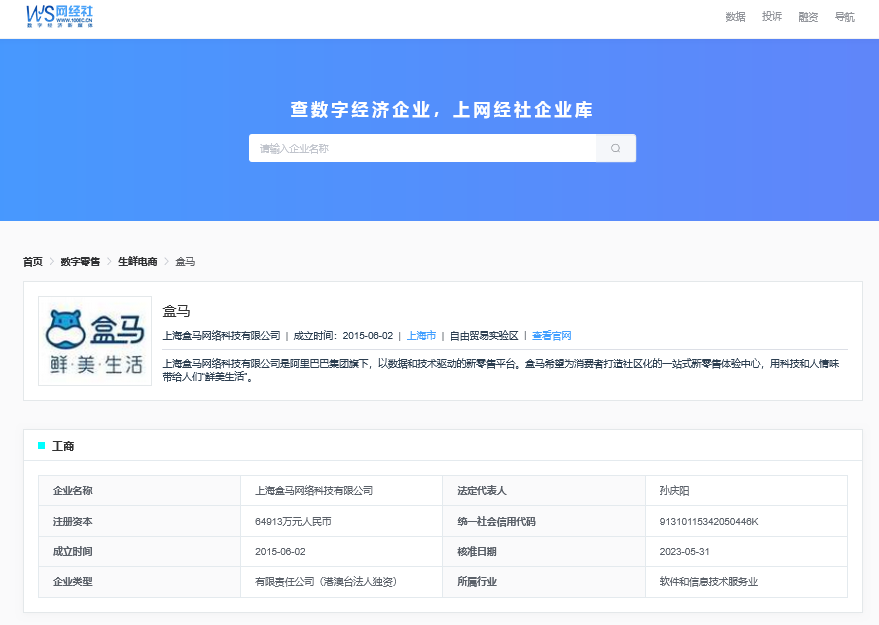Go to the 融资 navigation item
The width and height of the screenshot is (879, 625).
tap(808, 17)
